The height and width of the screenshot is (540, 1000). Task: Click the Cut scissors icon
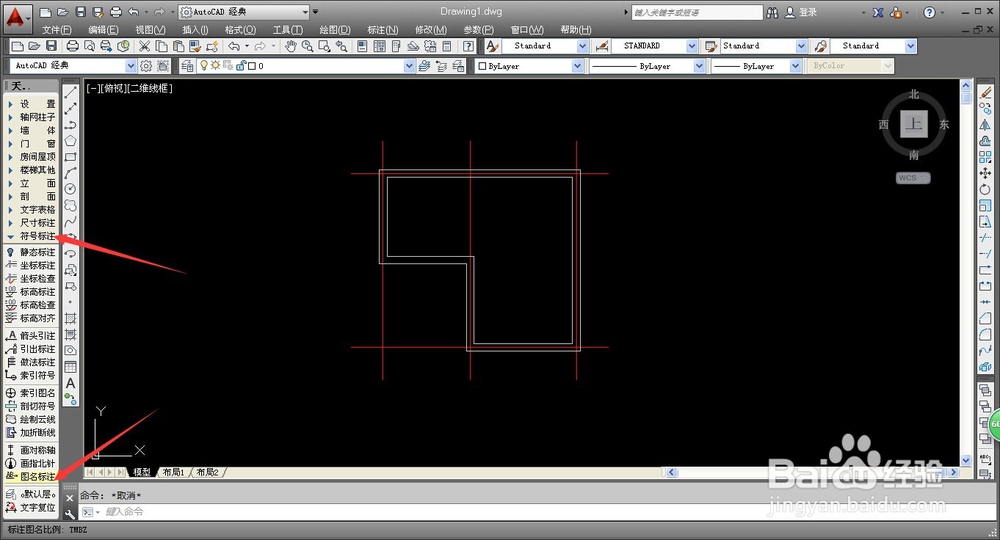[145, 46]
